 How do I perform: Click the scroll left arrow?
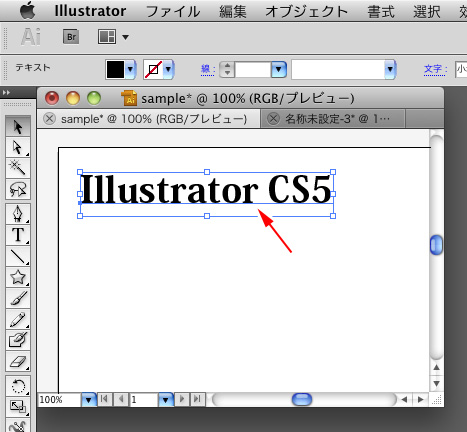(404, 399)
